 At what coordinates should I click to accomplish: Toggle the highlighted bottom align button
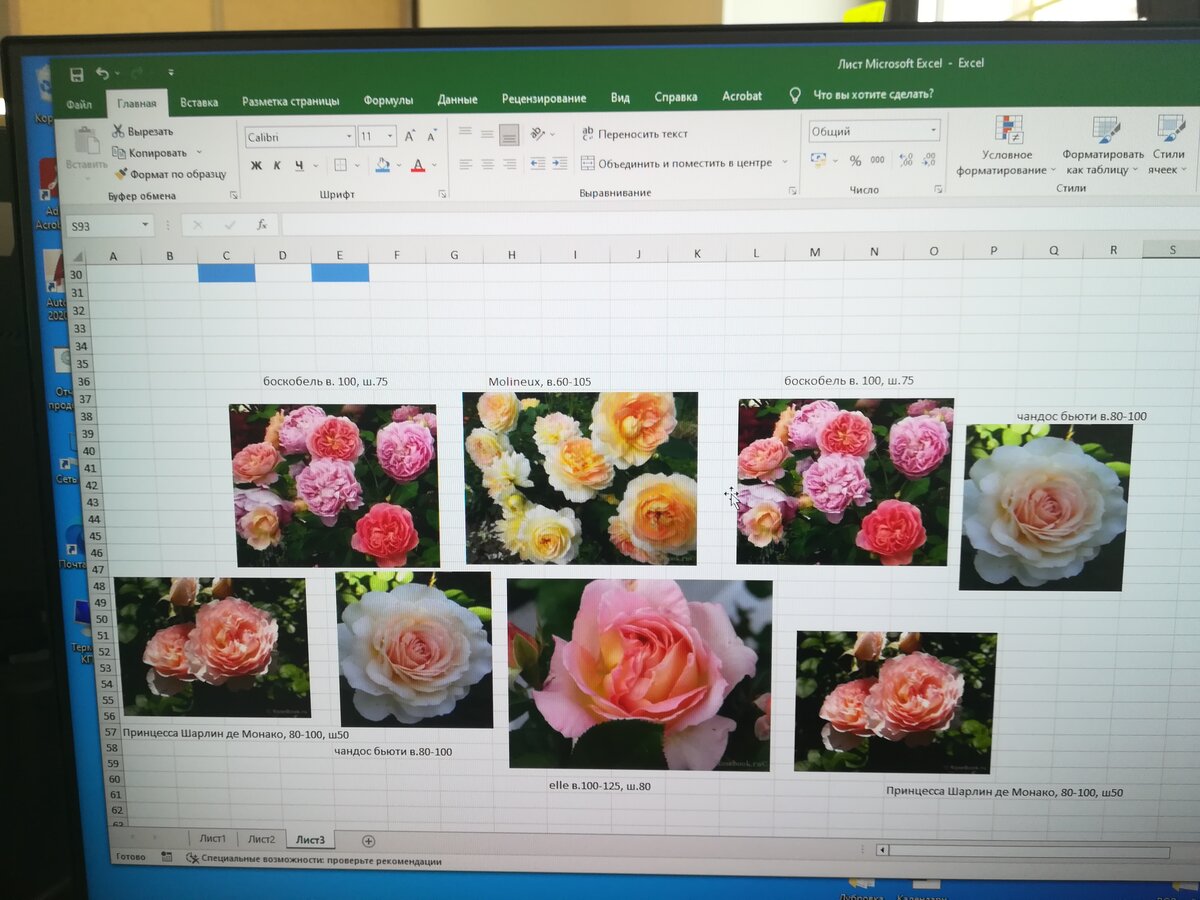(x=509, y=133)
